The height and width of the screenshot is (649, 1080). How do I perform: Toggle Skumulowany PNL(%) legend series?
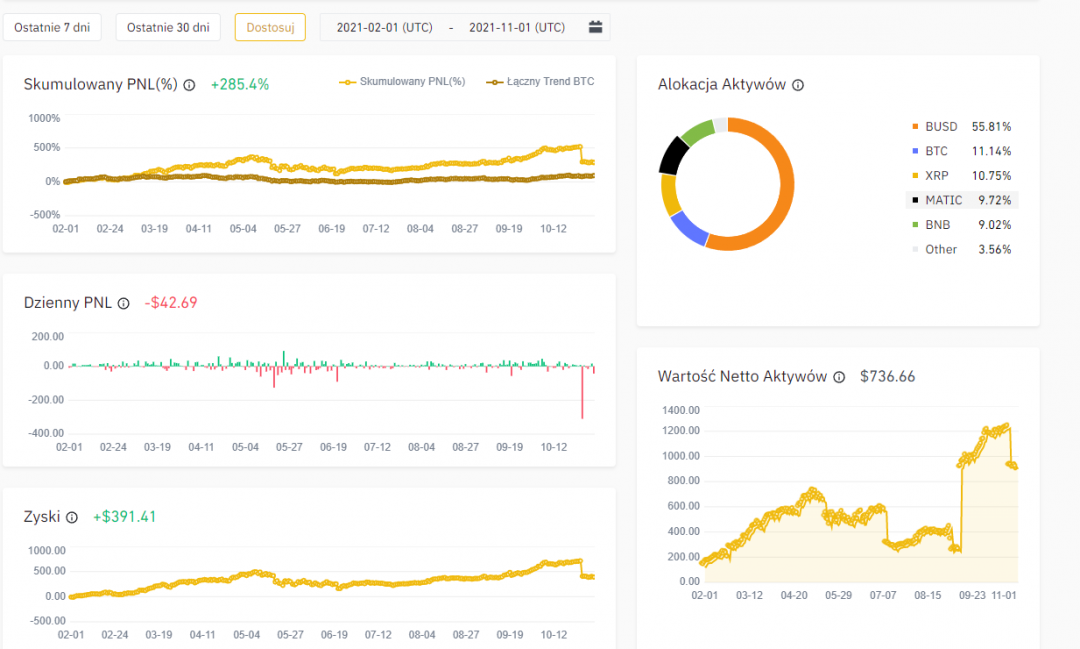(403, 82)
